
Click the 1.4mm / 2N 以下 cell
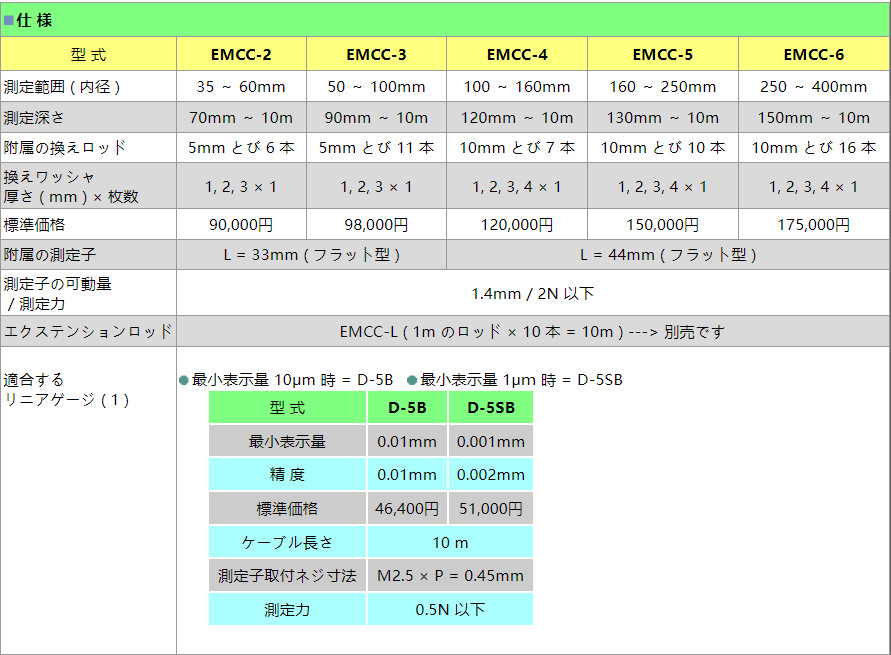[532, 293]
